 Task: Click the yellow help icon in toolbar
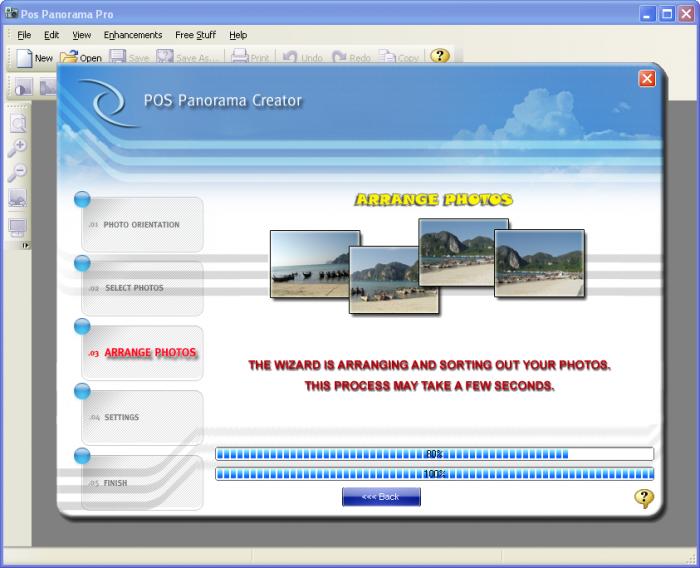click(x=439, y=56)
